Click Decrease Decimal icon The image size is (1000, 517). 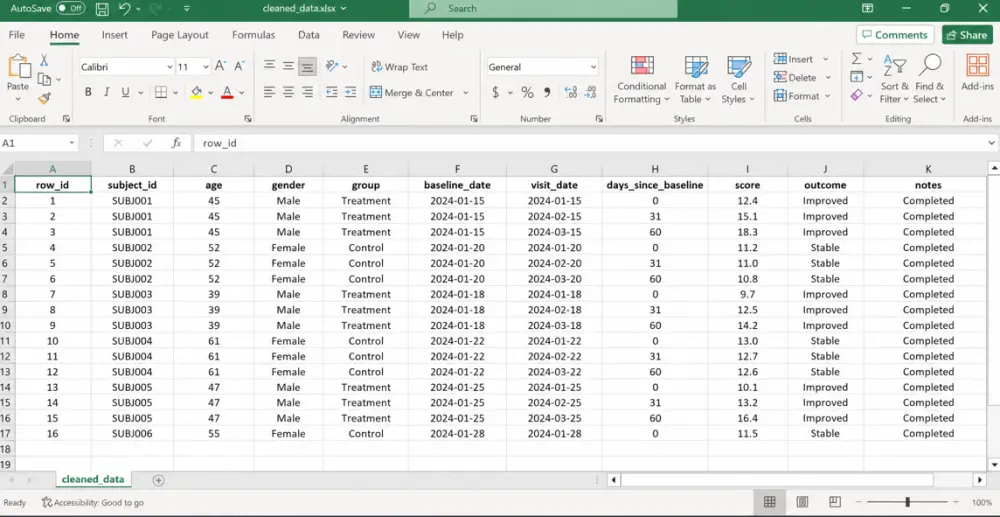click(x=591, y=92)
